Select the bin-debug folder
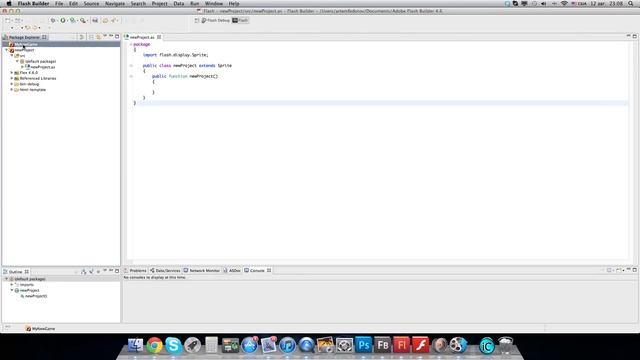 (29, 84)
